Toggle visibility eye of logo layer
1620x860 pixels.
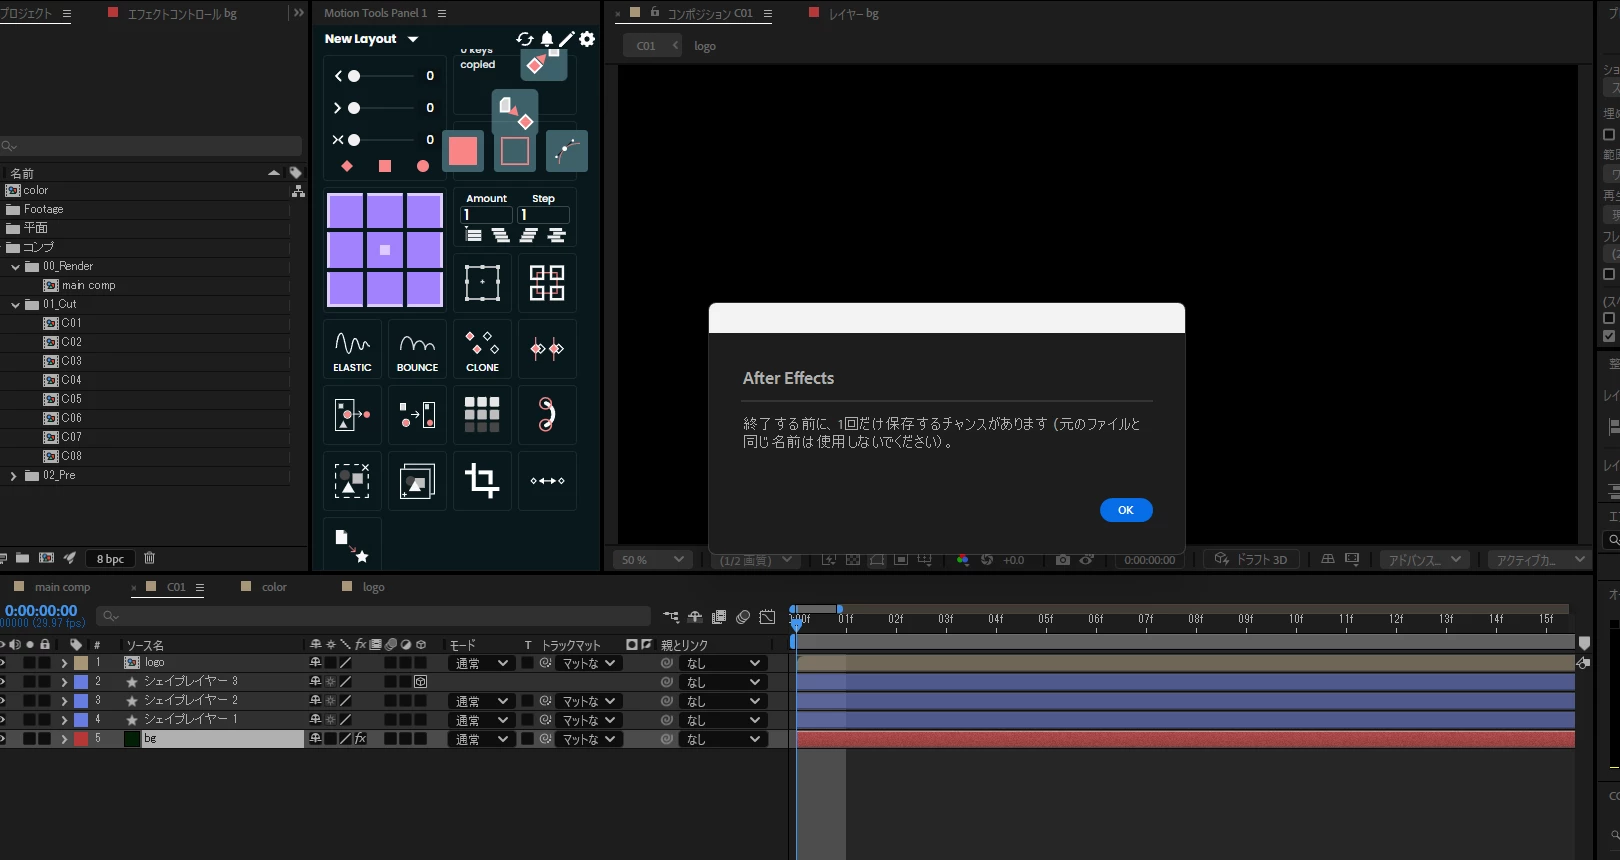coord(2,663)
